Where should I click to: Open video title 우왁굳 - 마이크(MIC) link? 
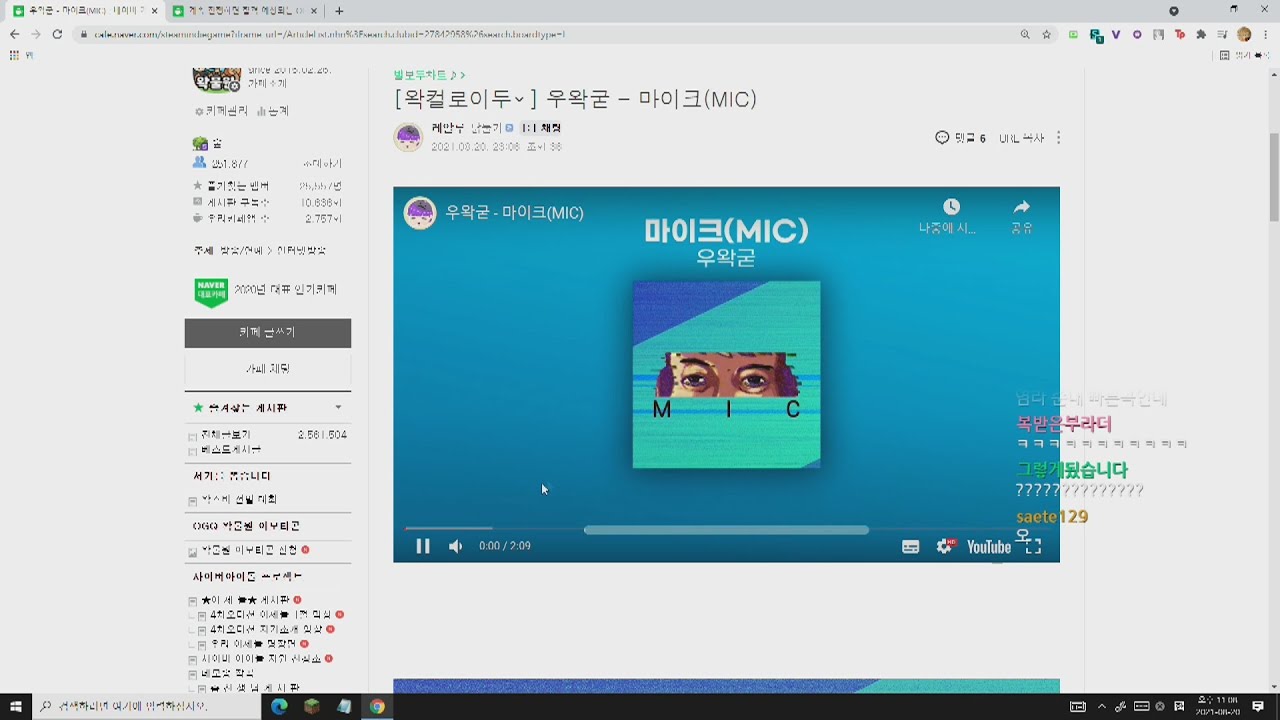[514, 213]
